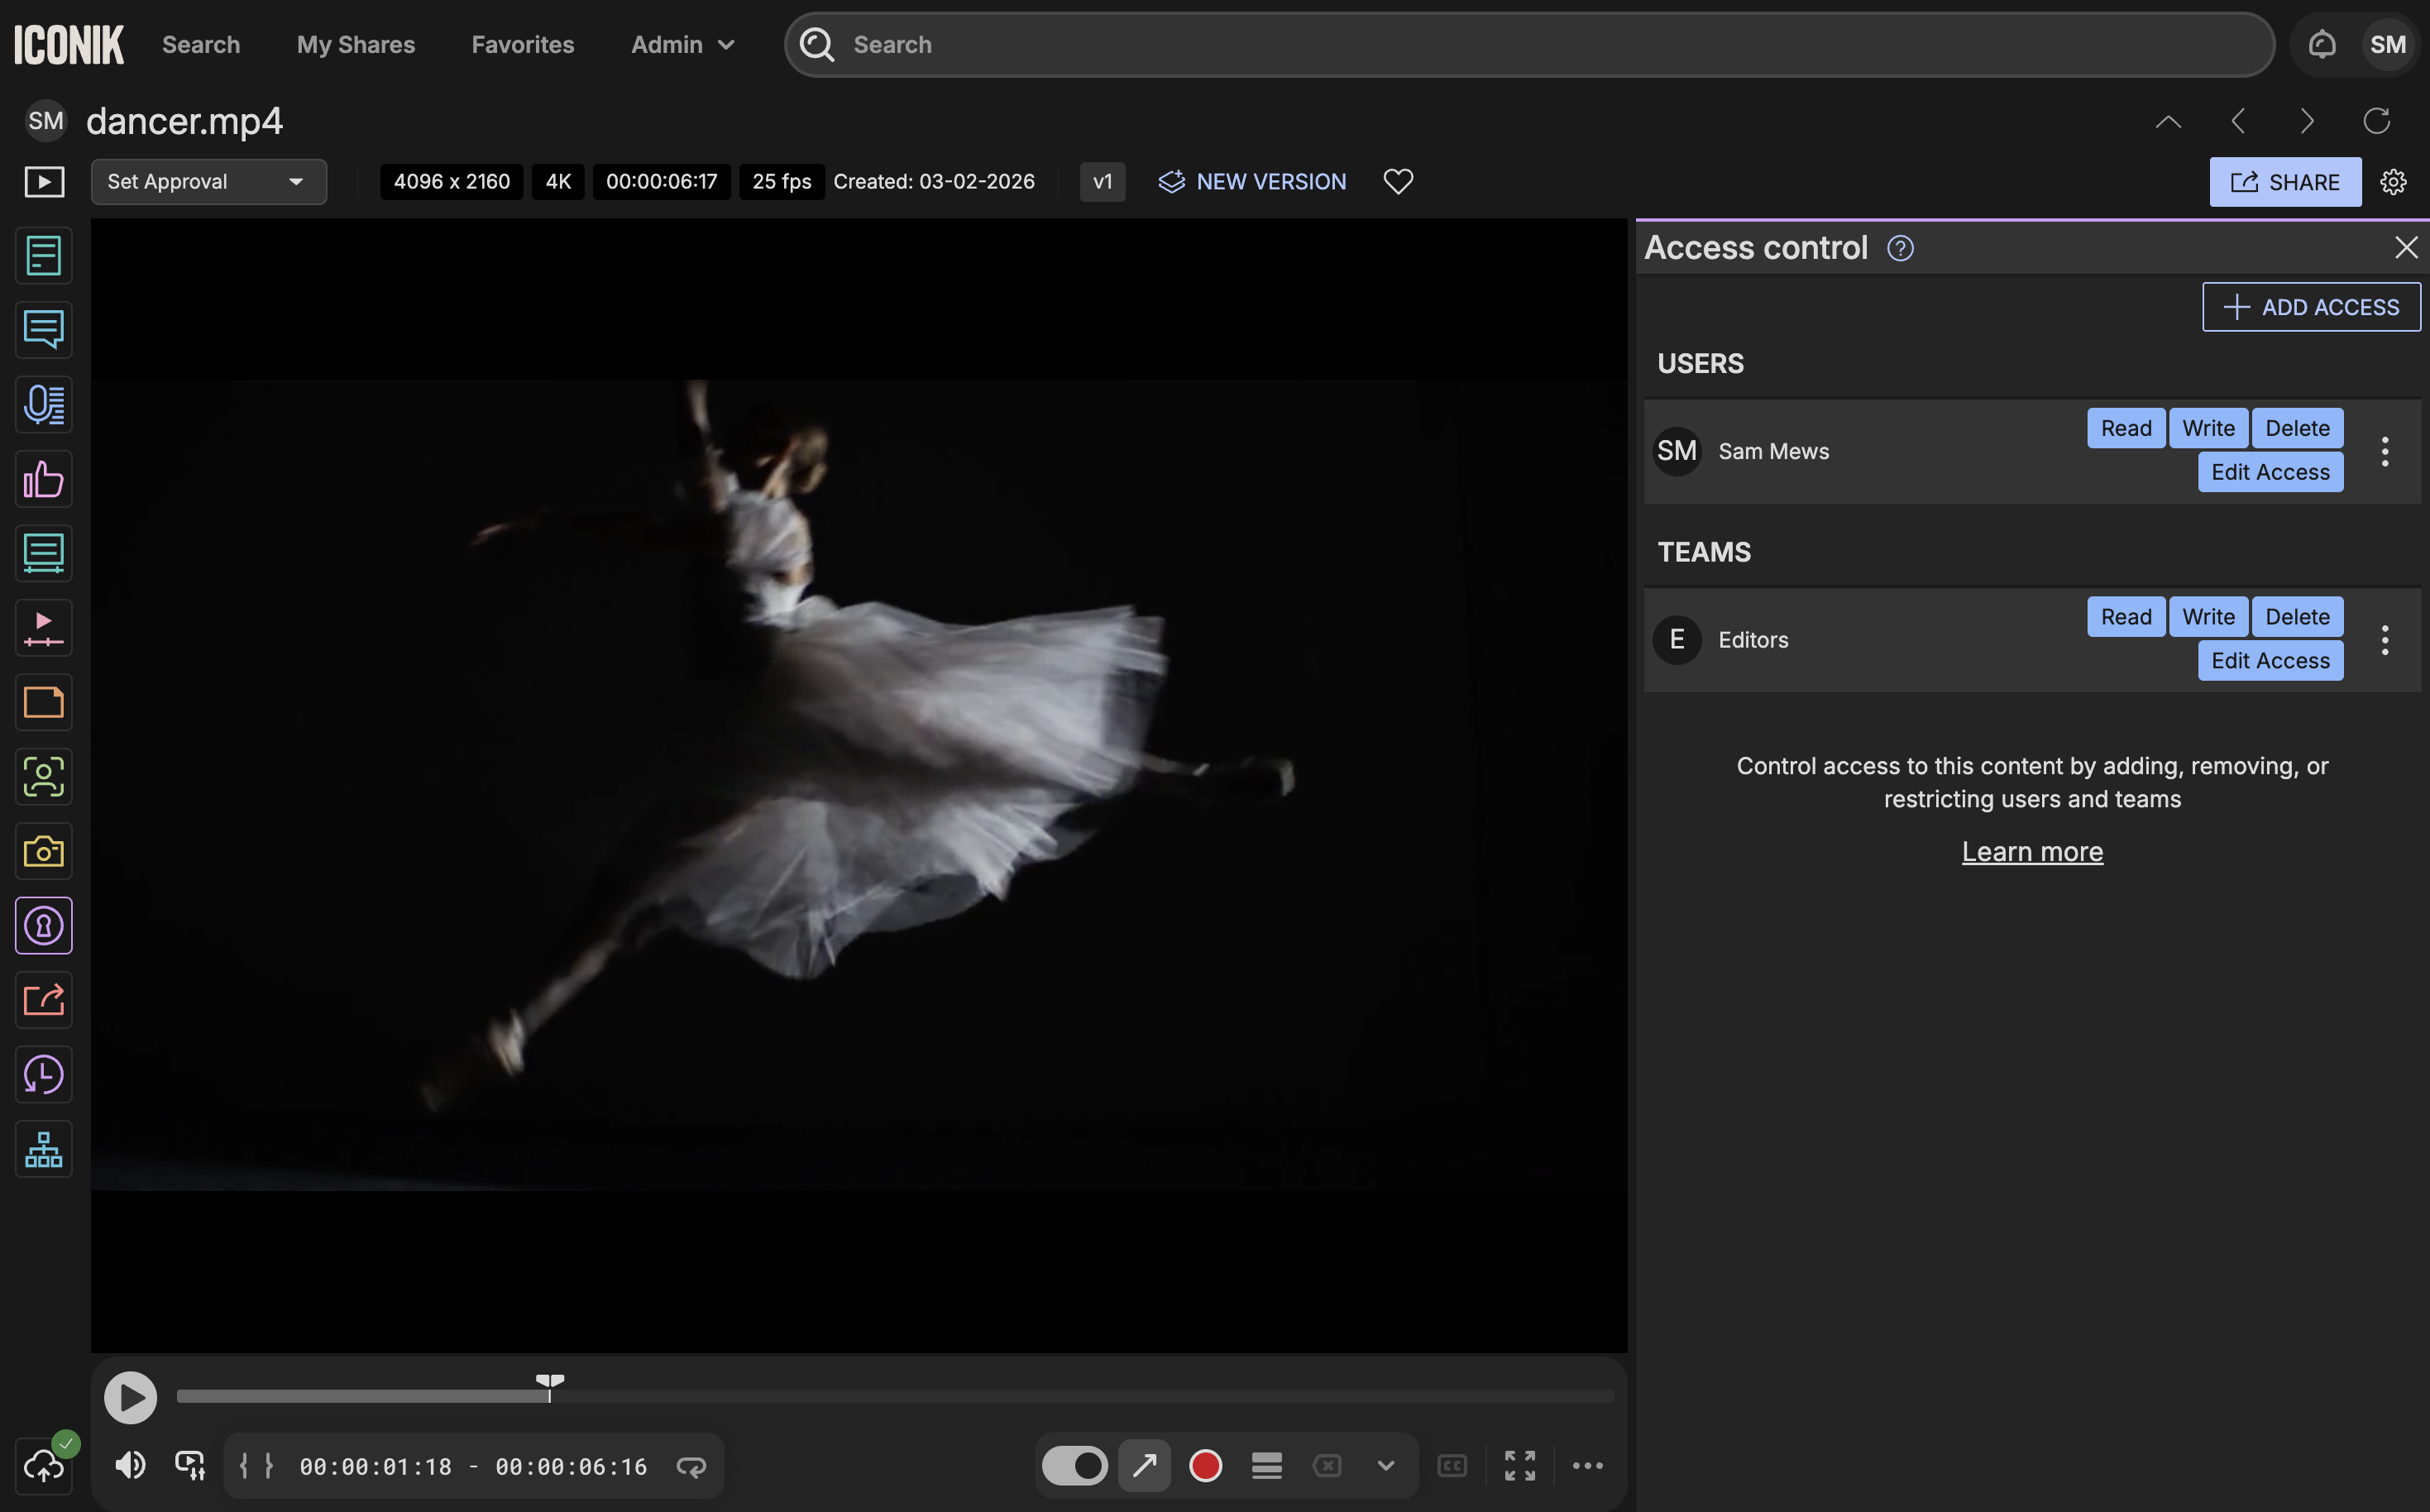Image resolution: width=2430 pixels, height=1512 pixels.
Task: Open the transcription microphone icon
Action: (x=43, y=405)
